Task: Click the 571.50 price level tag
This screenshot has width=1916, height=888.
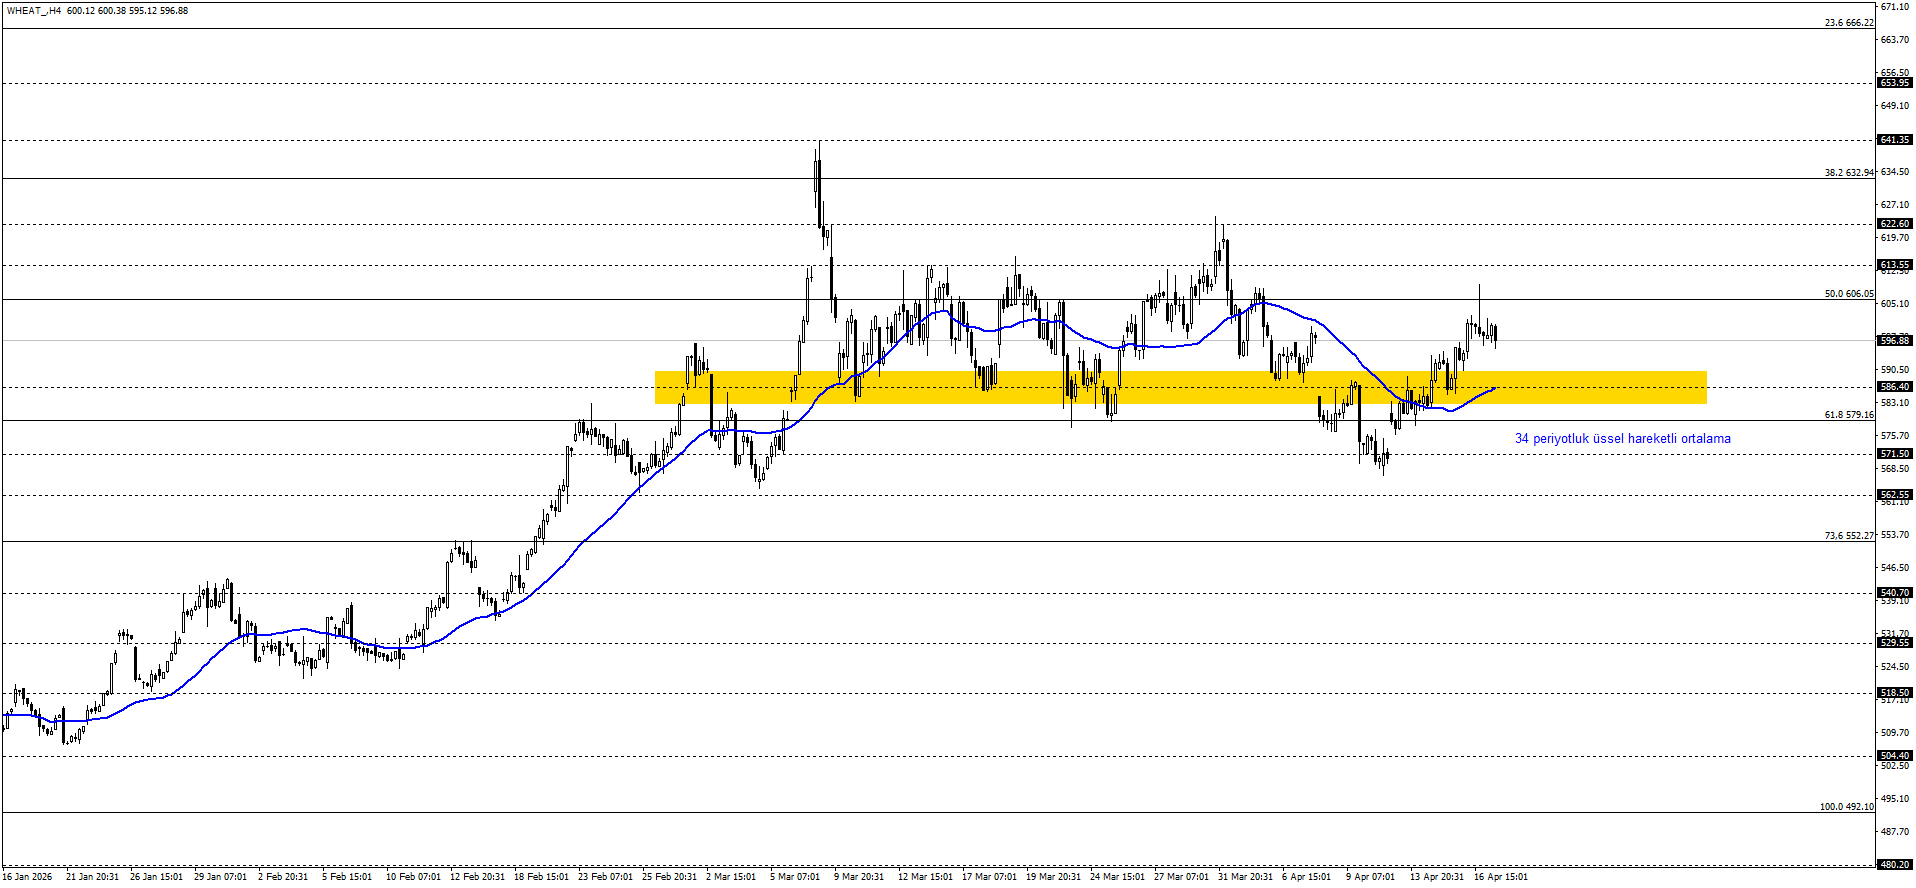Action: 1895,454
